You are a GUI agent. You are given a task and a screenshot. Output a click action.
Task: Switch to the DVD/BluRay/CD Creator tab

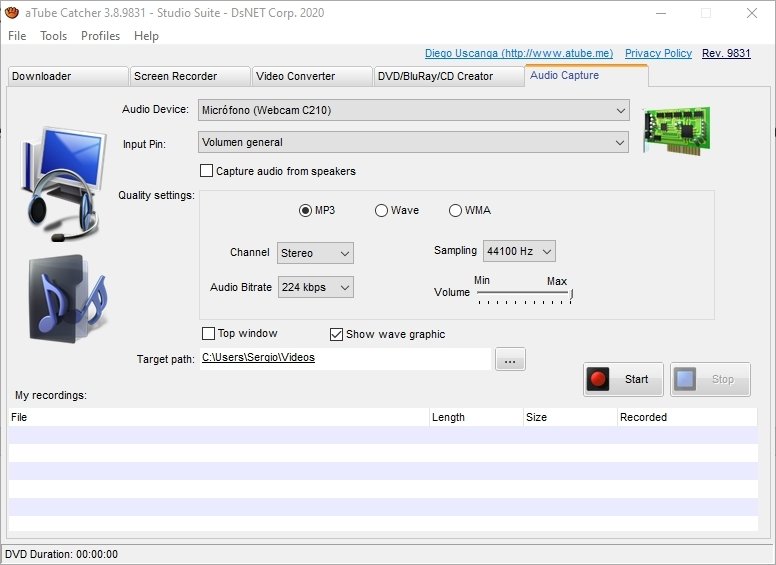tap(449, 76)
